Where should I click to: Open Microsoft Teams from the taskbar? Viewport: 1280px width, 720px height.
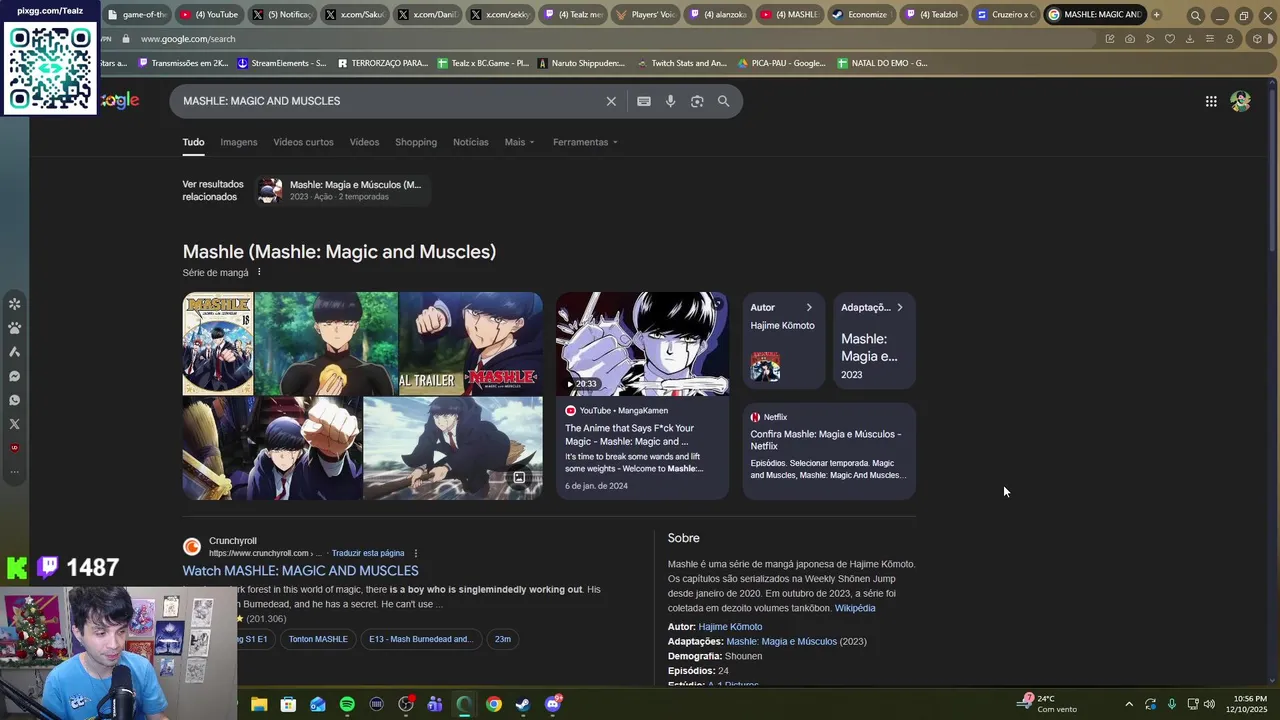(x=435, y=704)
